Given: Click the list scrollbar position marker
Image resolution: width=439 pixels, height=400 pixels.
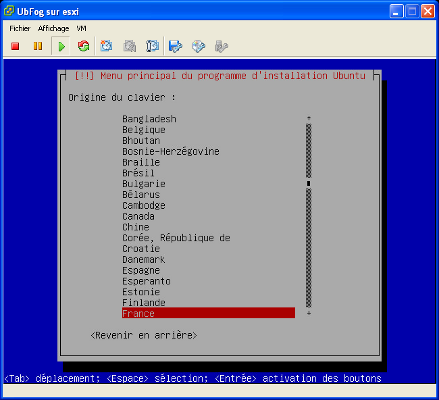Looking at the screenshot, I should tap(309, 183).
